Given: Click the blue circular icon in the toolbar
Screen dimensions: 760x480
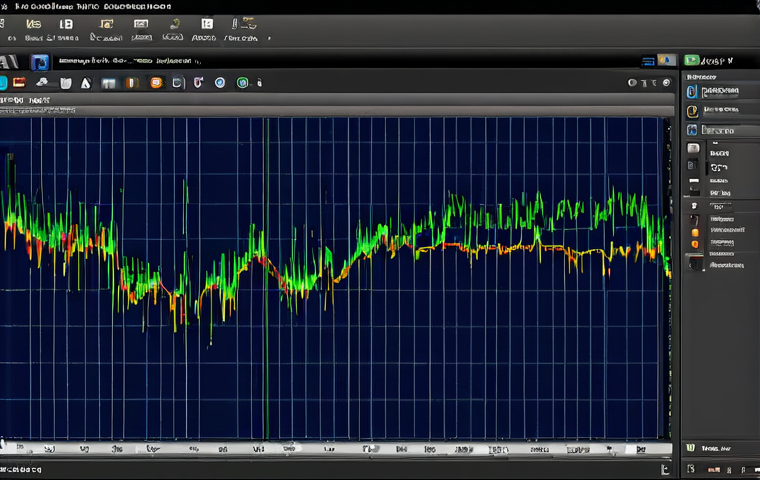Looking at the screenshot, I should tap(220, 82).
